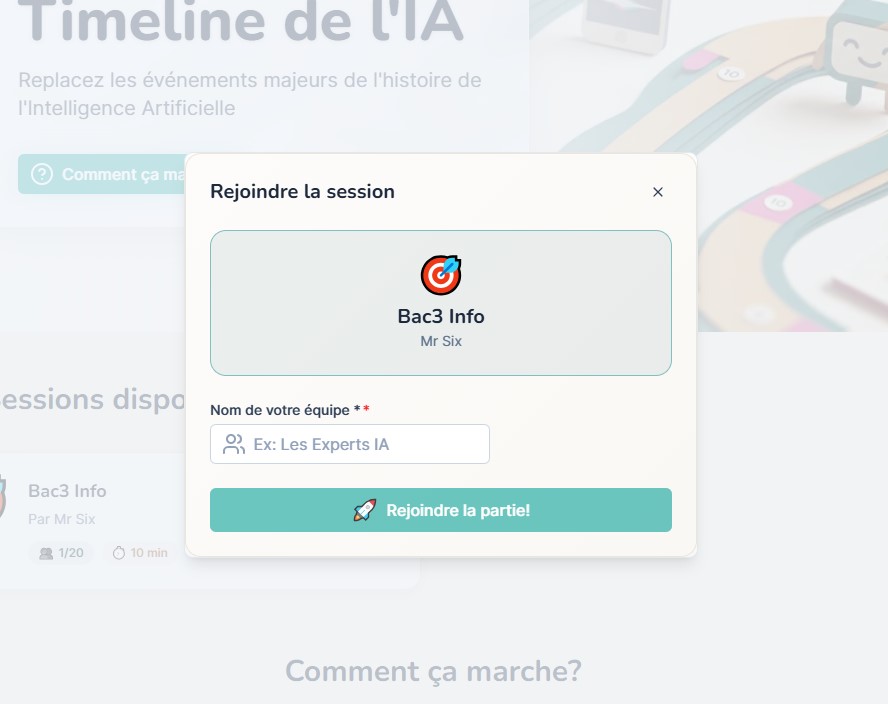Click the players icon next to 1/20
The width and height of the screenshot is (888, 704).
pyautogui.click(x=46, y=553)
